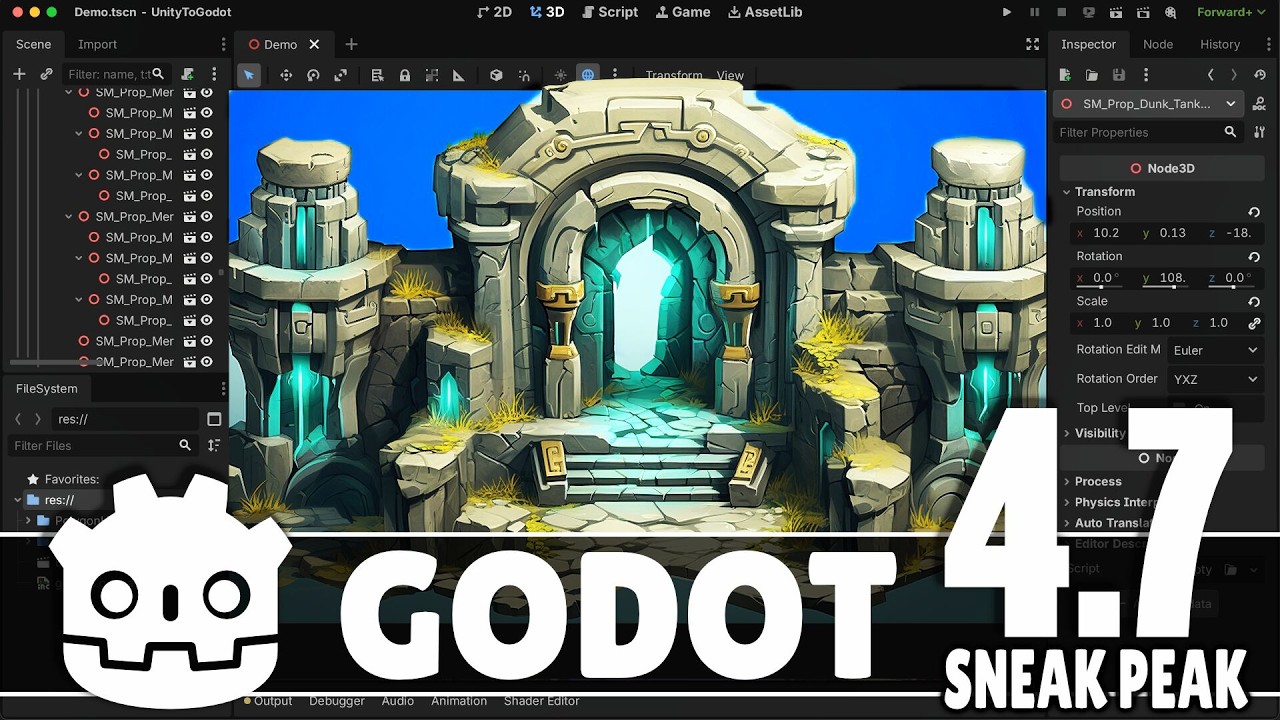The height and width of the screenshot is (720, 1280).
Task: Toggle local space cube mode
Action: tap(496, 75)
